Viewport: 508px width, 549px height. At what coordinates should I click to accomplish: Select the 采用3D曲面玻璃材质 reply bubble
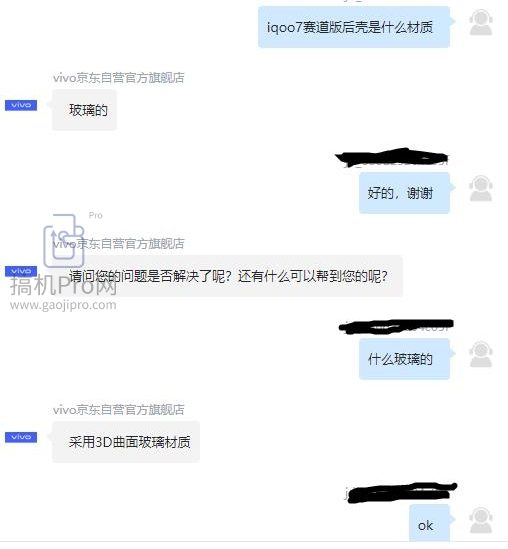click(126, 442)
